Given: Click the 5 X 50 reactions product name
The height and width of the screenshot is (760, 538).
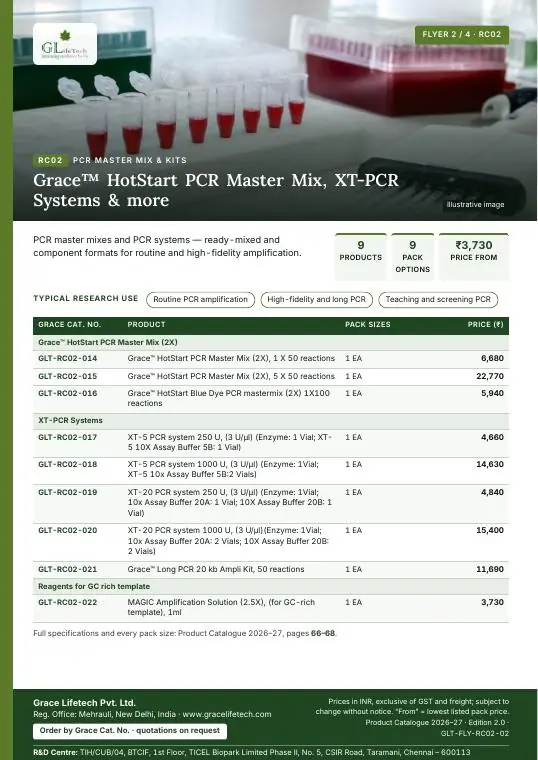Looking at the screenshot, I should point(231,376).
